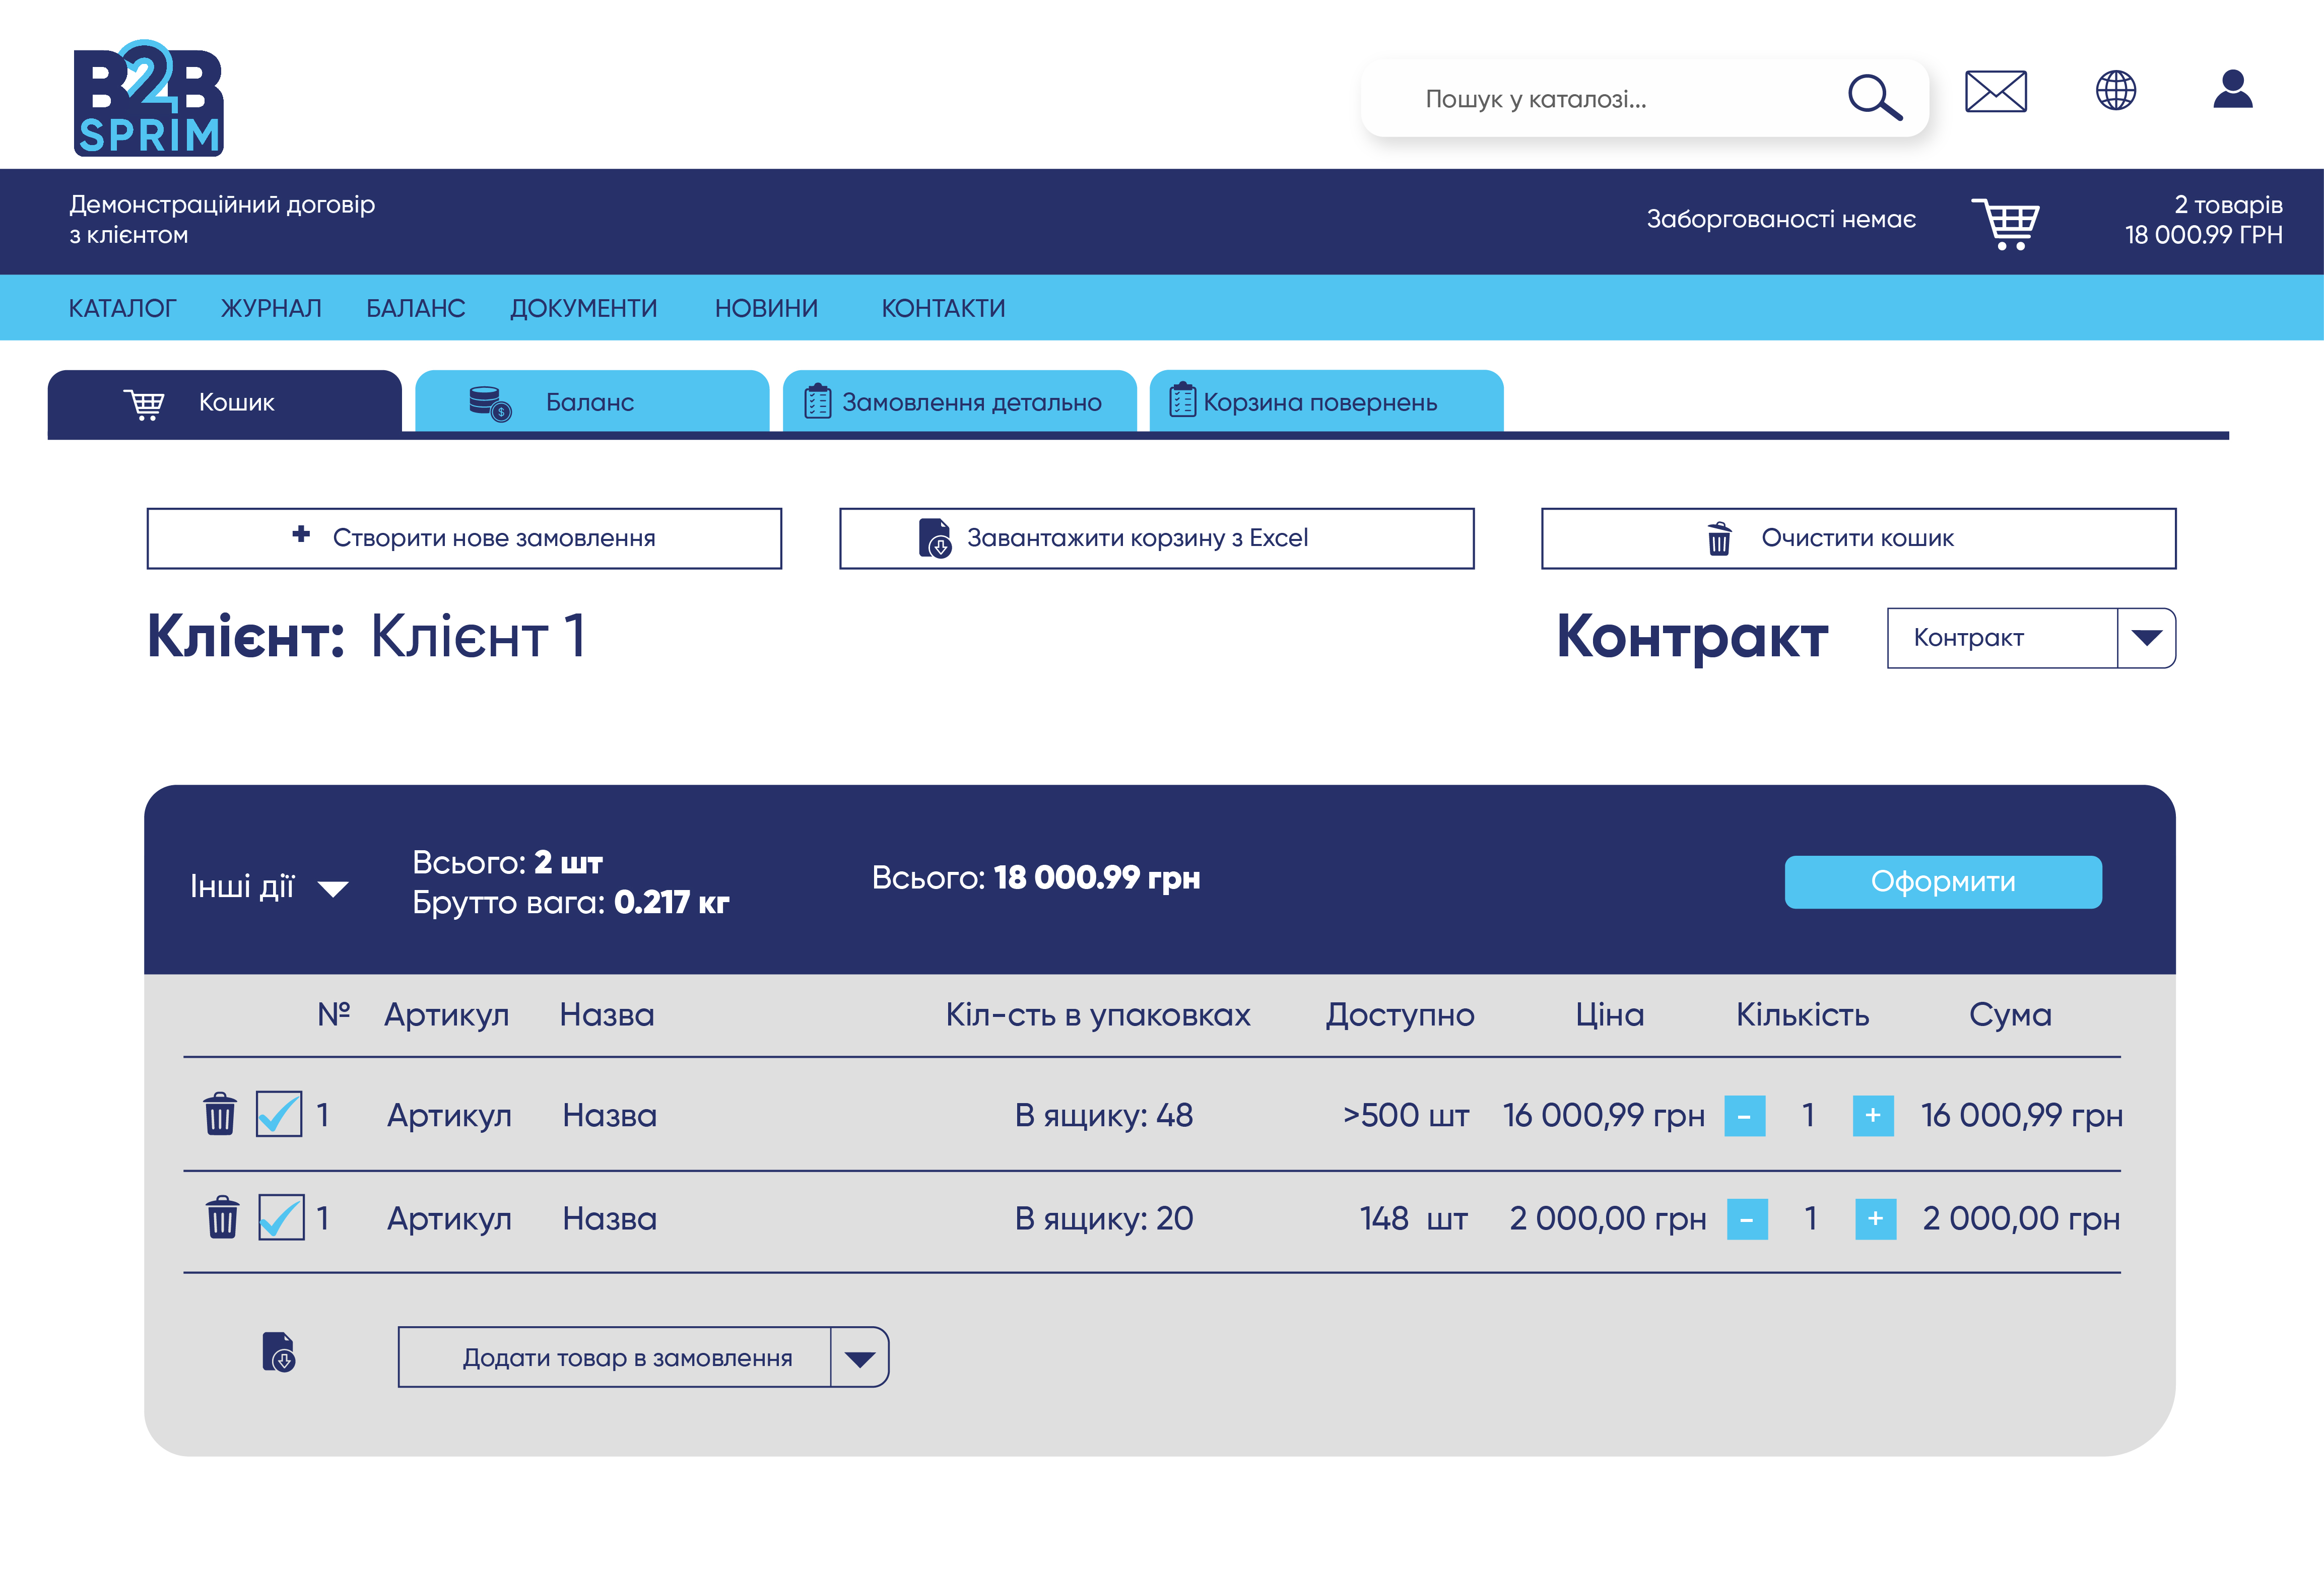Open КАТАЛОГ menu item
The image size is (2324, 1570).
coord(122,308)
